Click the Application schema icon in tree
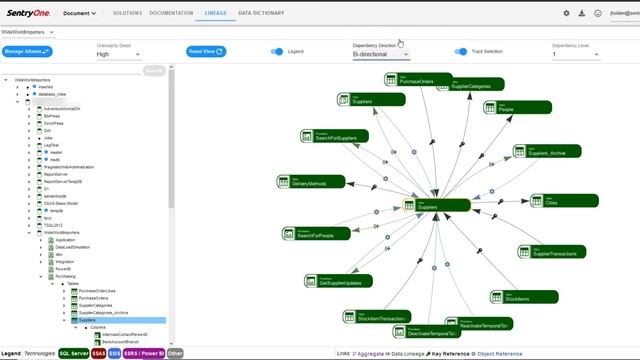640x360 pixels. click(51, 240)
